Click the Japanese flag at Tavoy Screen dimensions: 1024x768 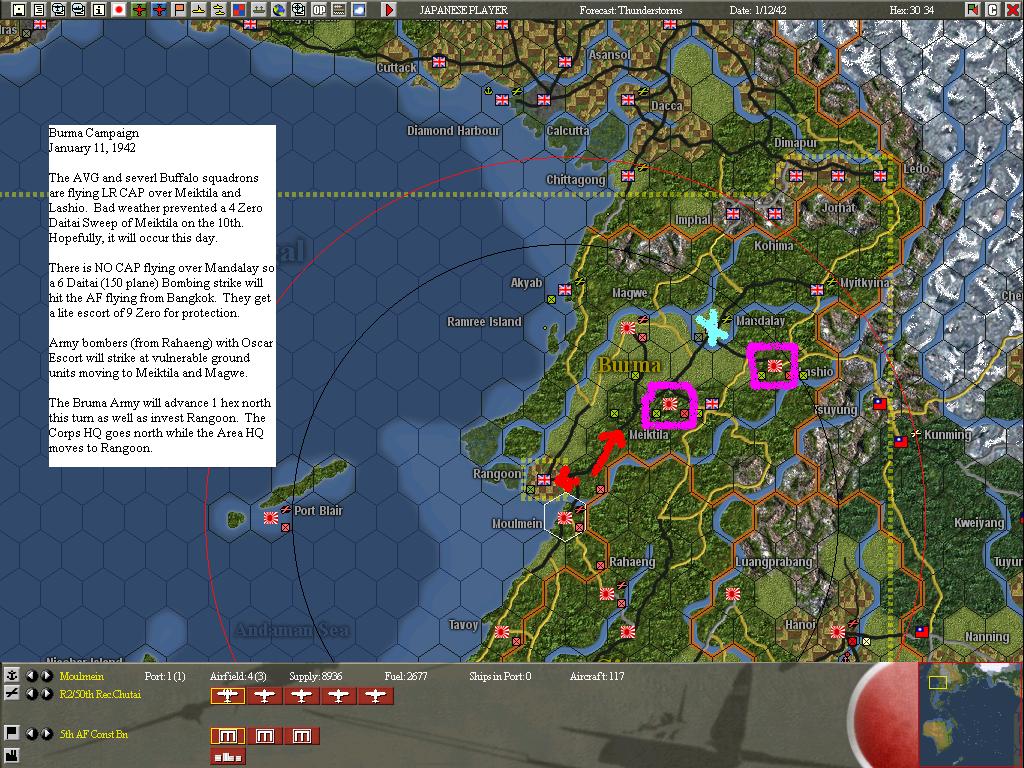pyautogui.click(x=502, y=632)
